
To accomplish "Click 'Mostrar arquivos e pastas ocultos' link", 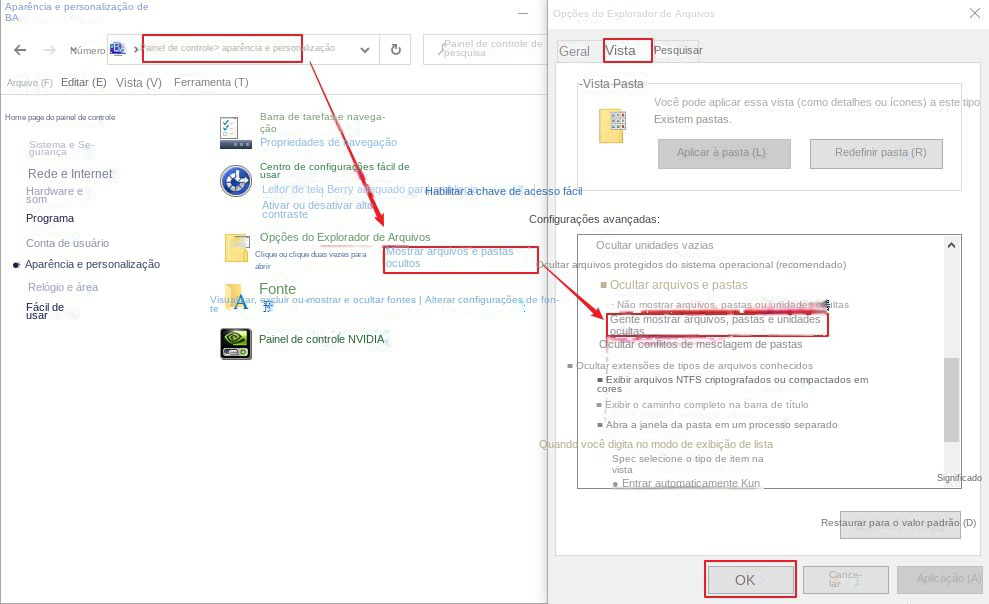I will point(449,258).
